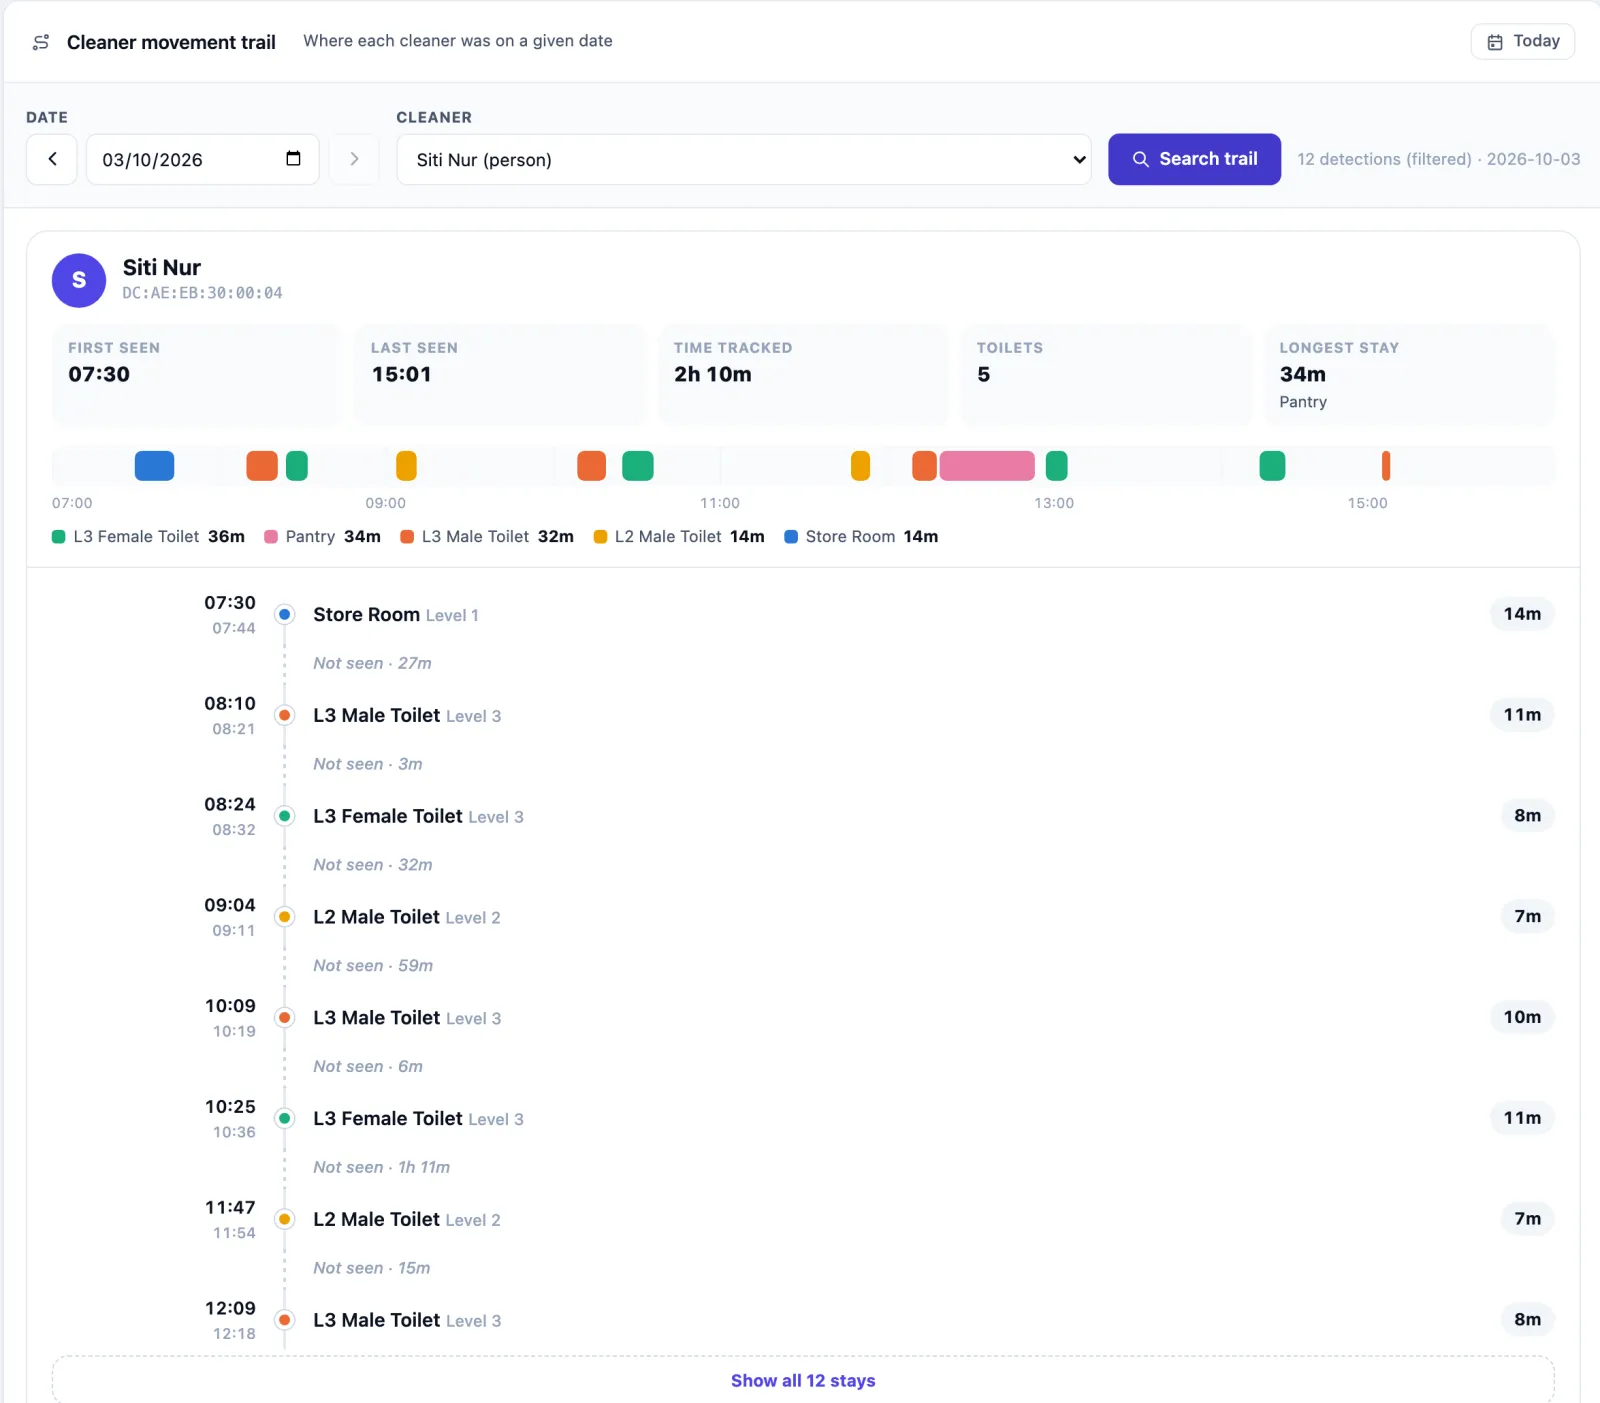Image resolution: width=1600 pixels, height=1403 pixels.
Task: Open the calendar picker icon in date field
Action: [293, 158]
